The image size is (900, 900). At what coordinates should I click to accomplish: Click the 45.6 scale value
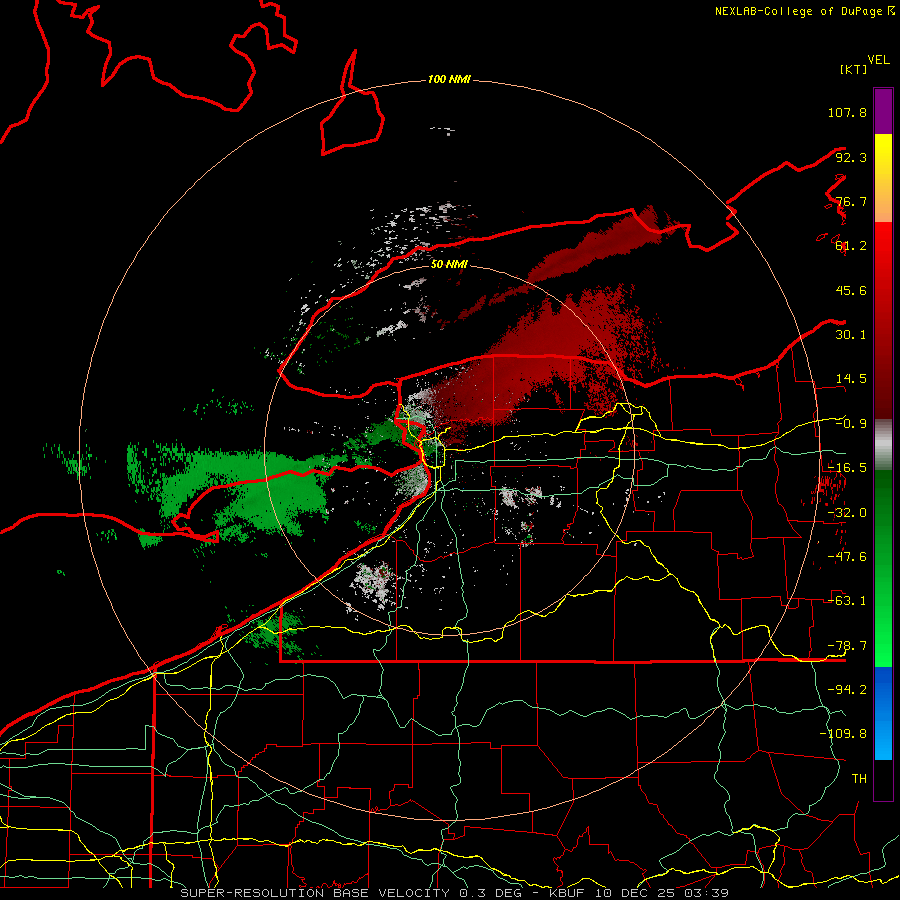pyautogui.click(x=851, y=290)
